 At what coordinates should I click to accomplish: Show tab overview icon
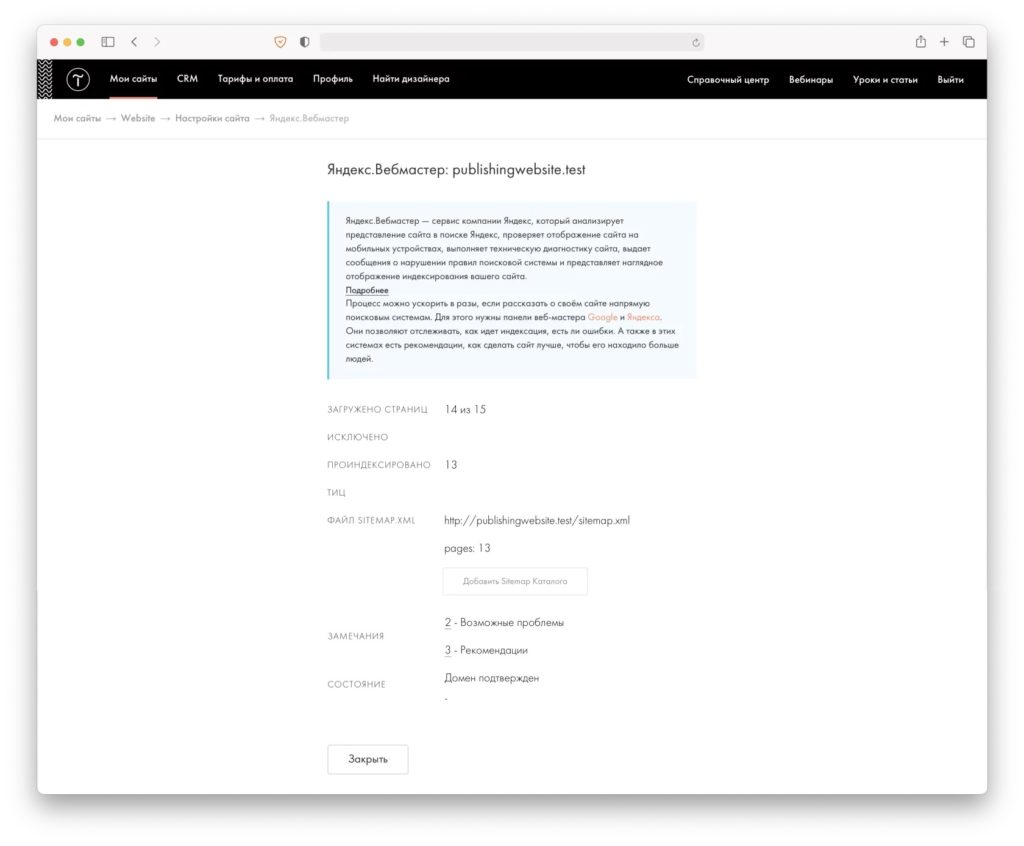(968, 42)
